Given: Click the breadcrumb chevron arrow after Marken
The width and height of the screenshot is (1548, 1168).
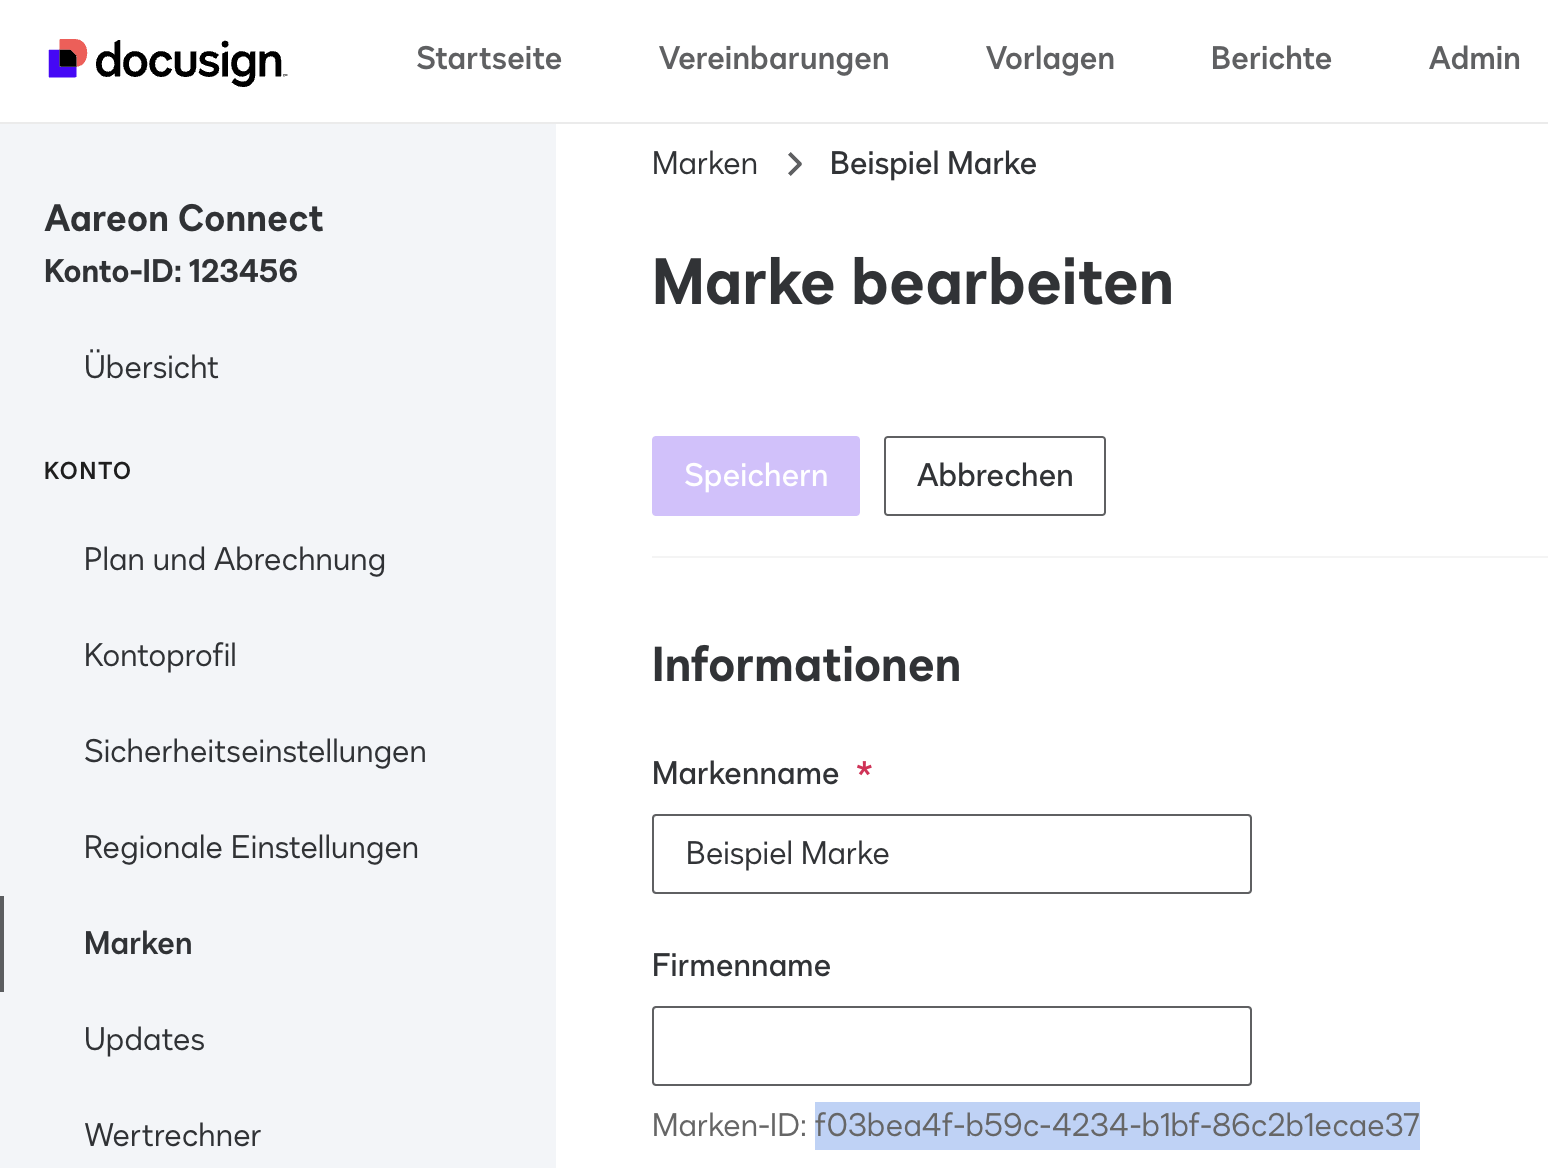Looking at the screenshot, I should (x=795, y=164).
